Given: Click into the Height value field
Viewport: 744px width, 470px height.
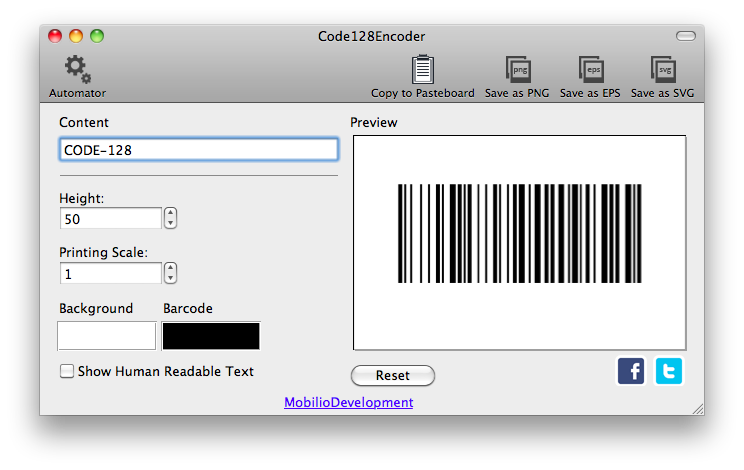Looking at the screenshot, I should (111, 219).
